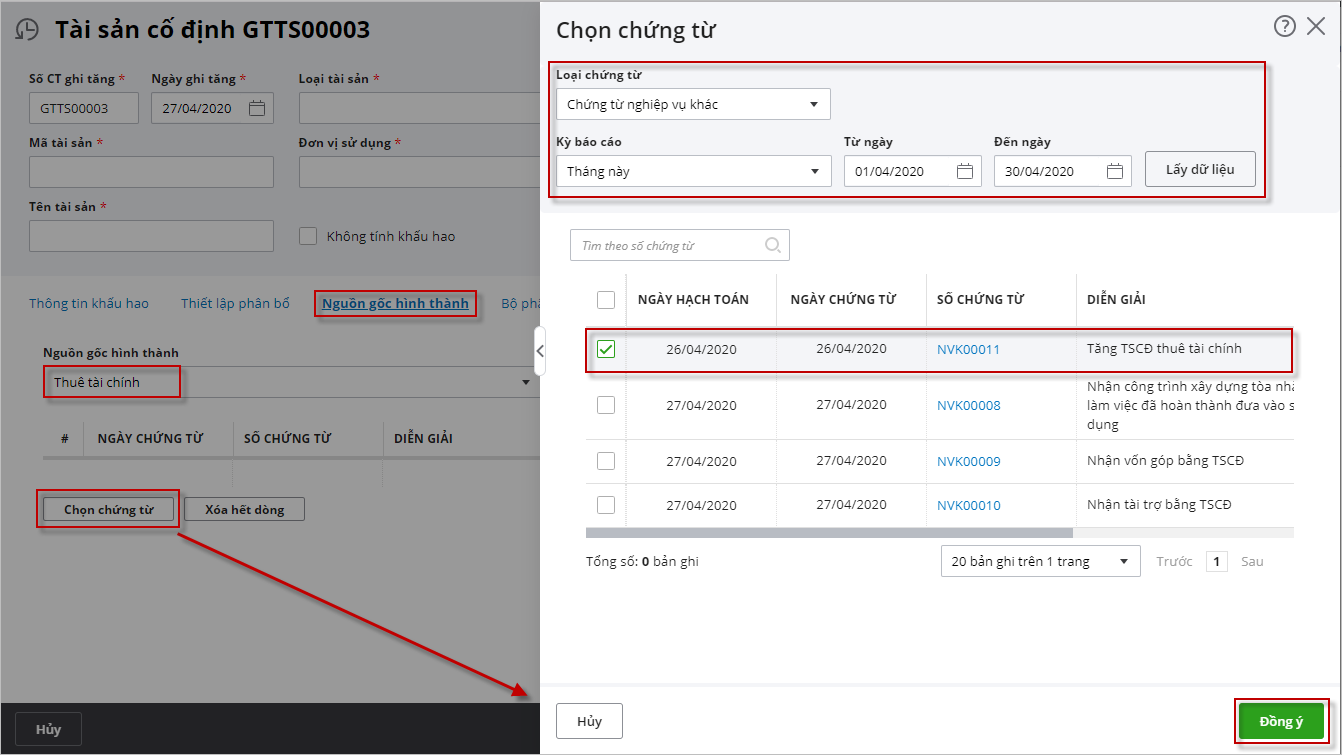Open calendar for Ngày ghi tăng

257,108
